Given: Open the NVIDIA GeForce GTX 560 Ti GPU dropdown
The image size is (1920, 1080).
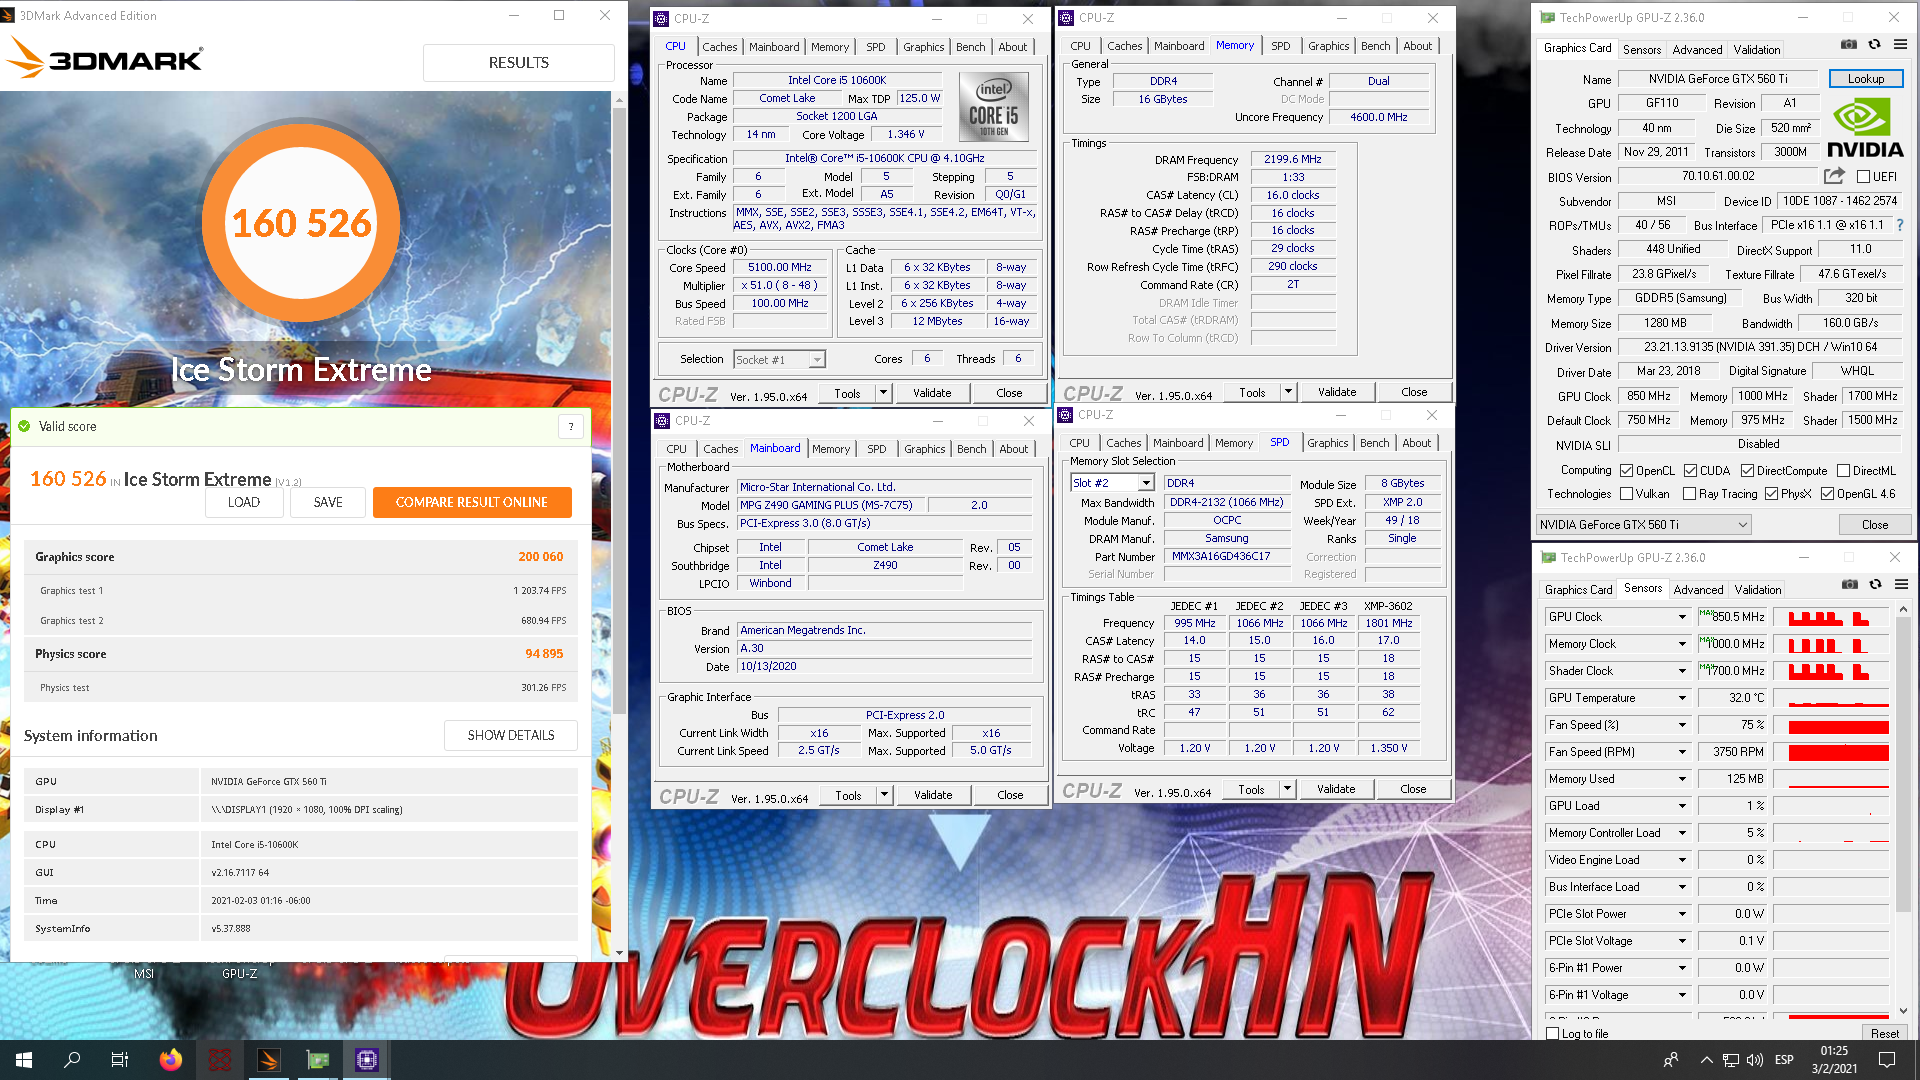Looking at the screenshot, I should click(x=1644, y=525).
